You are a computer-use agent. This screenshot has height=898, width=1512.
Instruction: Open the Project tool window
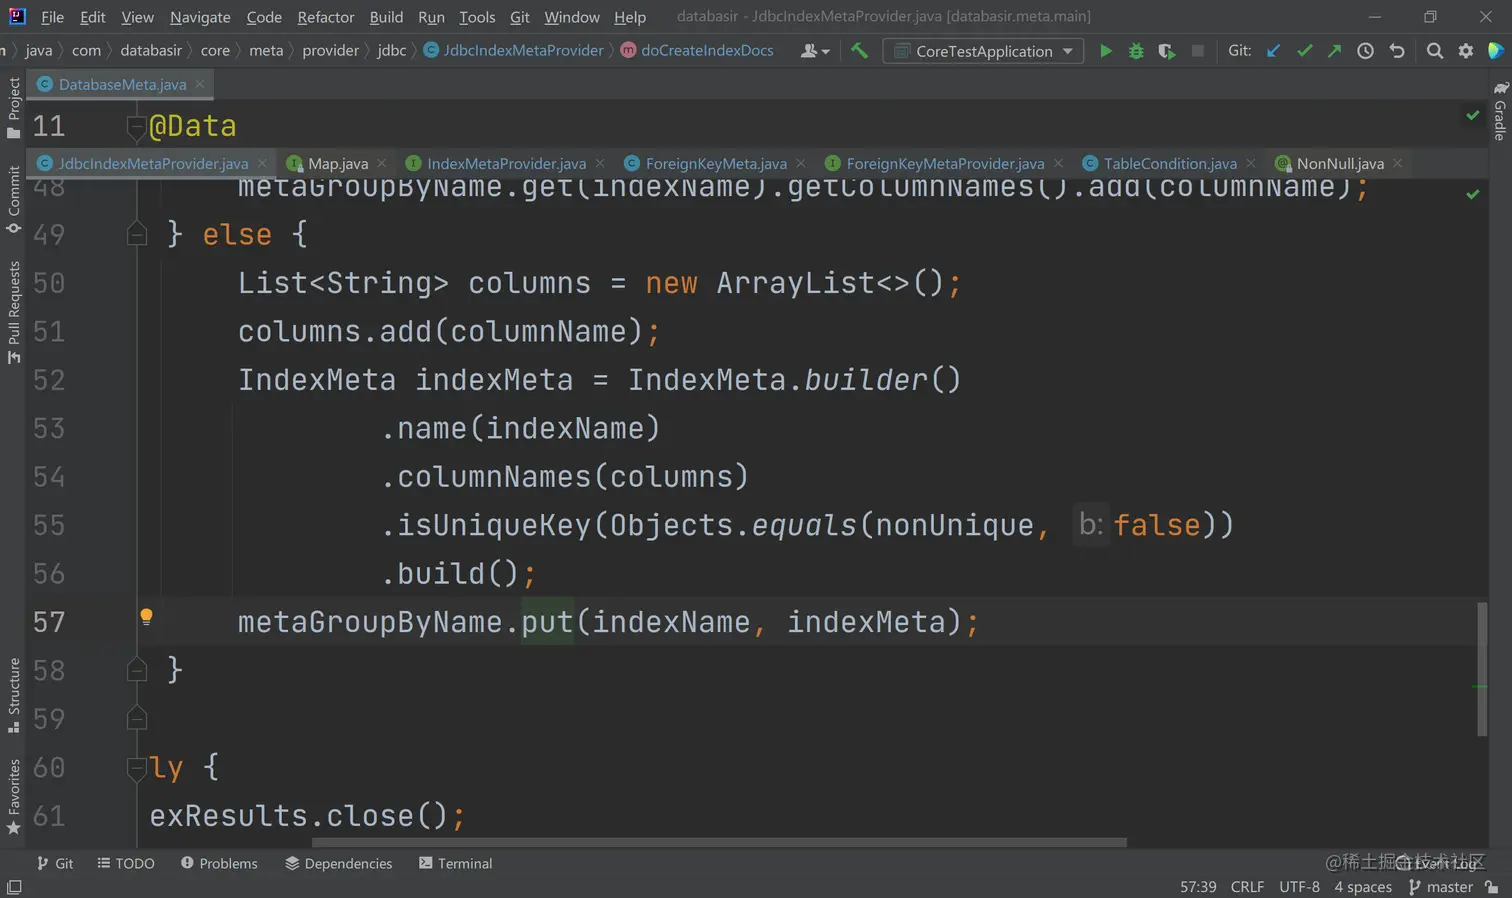[14, 108]
